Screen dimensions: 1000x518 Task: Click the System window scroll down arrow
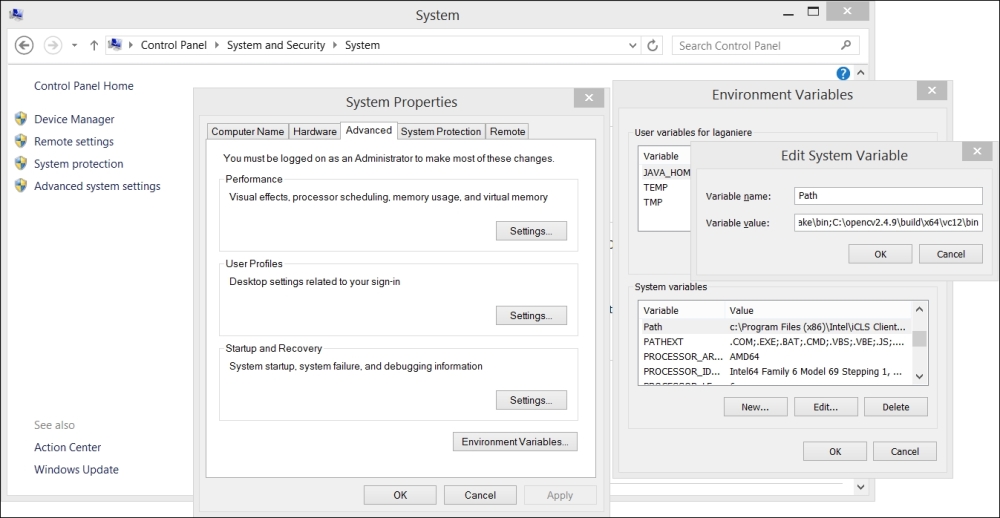[860, 487]
